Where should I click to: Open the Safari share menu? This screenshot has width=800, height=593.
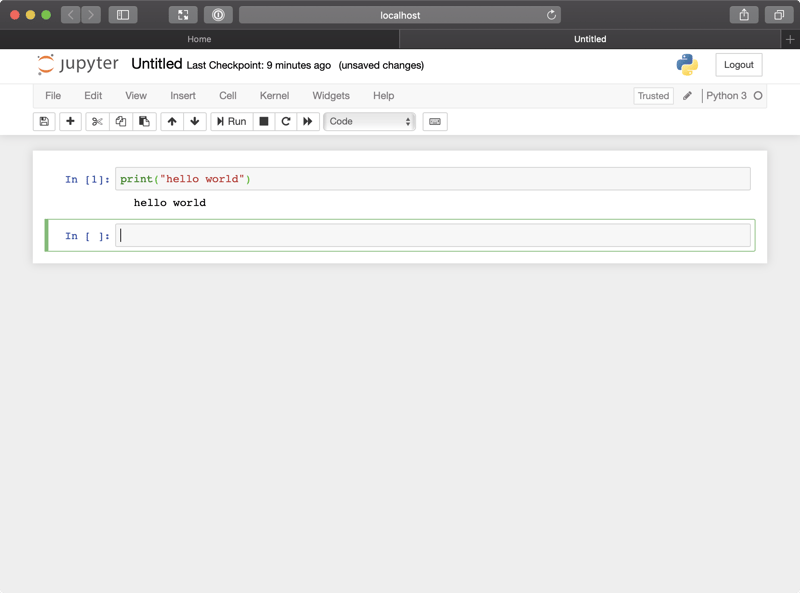(744, 15)
